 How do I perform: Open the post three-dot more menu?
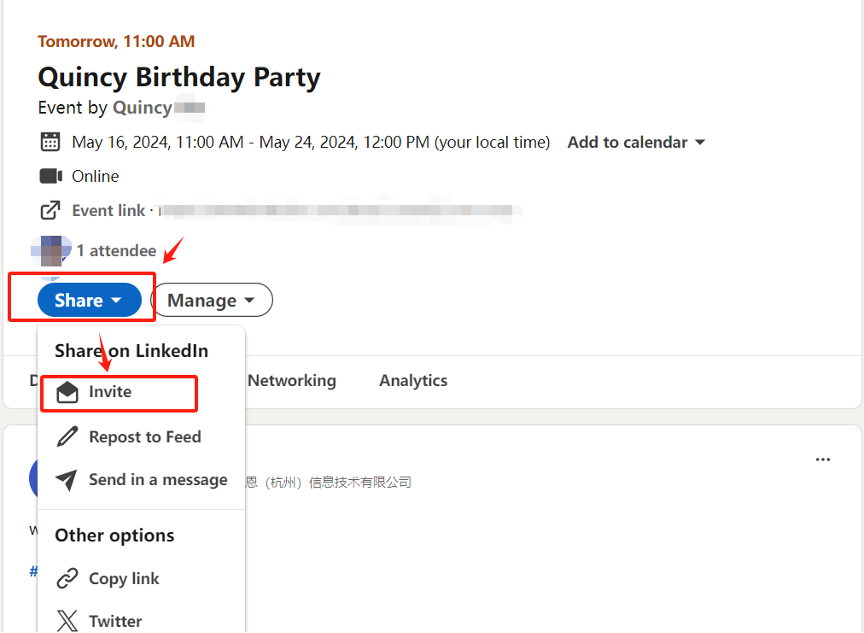[x=823, y=459]
